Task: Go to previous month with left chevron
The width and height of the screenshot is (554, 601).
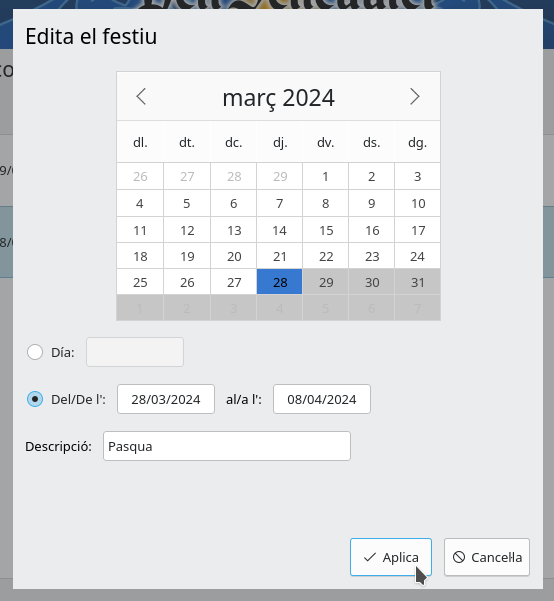Action: click(x=141, y=96)
